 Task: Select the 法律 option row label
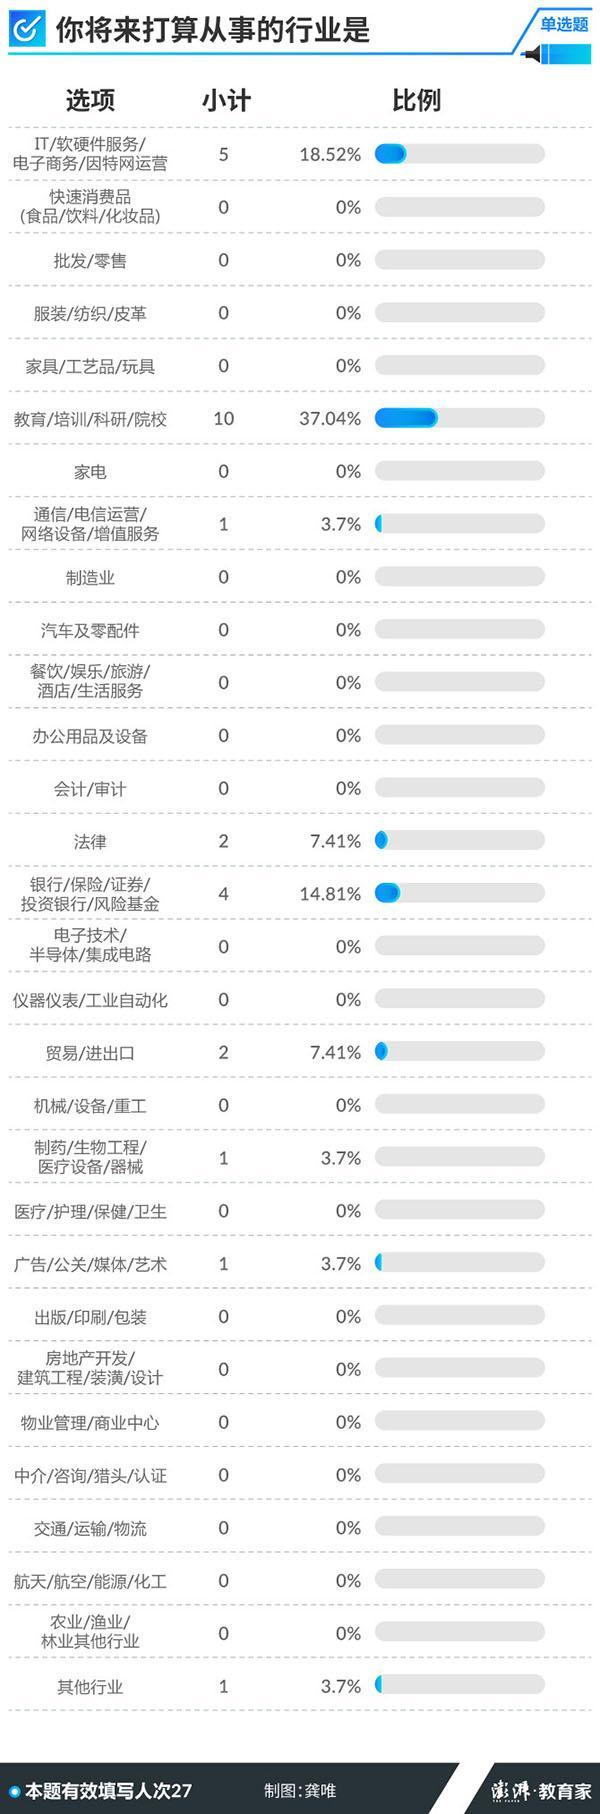coord(90,842)
